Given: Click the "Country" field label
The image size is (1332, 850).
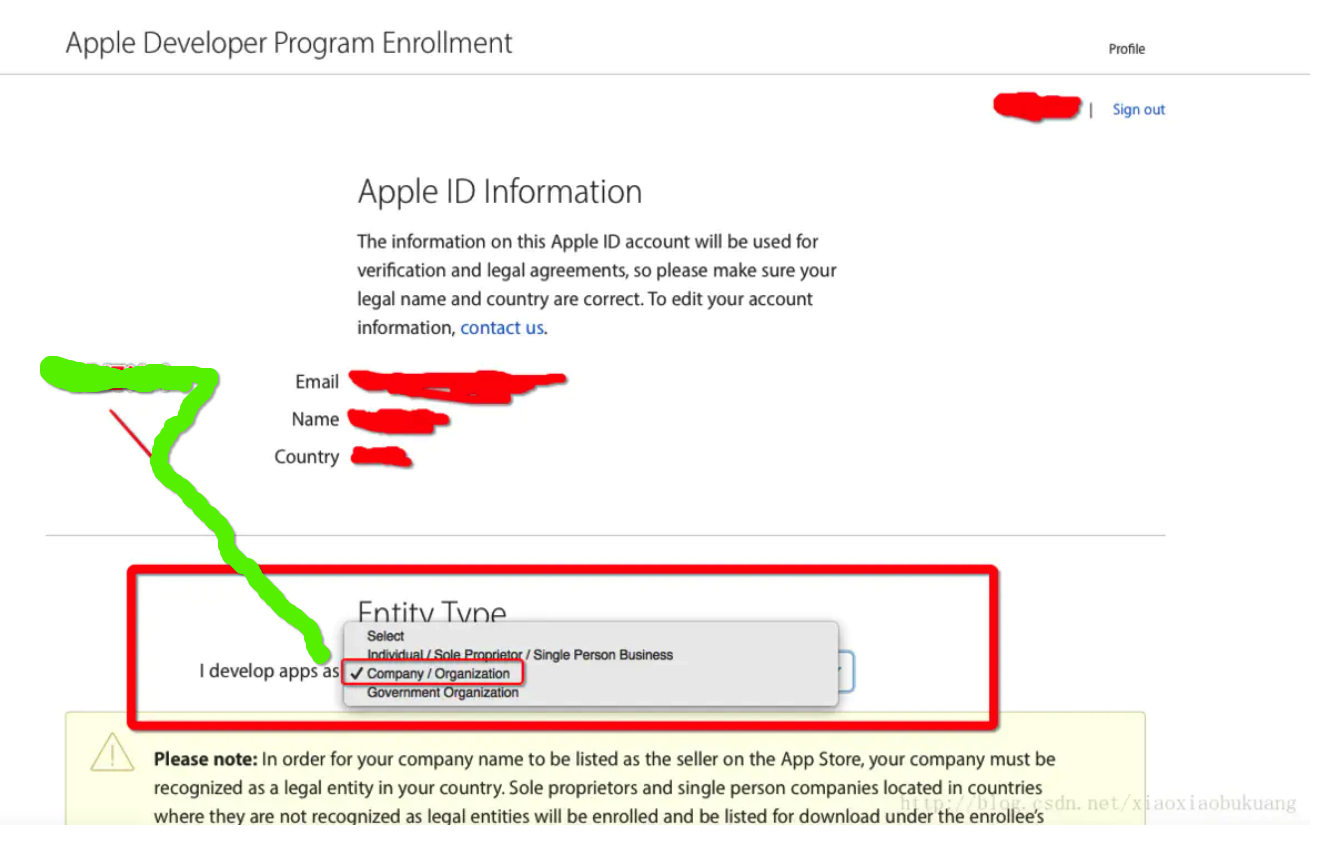Looking at the screenshot, I should pyautogui.click(x=307, y=457).
